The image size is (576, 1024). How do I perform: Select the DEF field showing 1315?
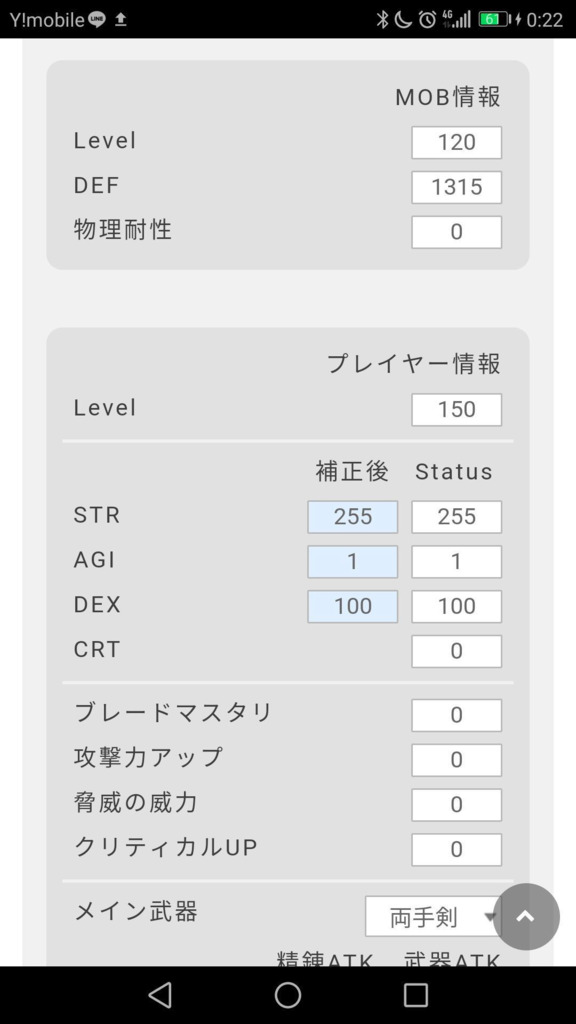[x=456, y=187]
